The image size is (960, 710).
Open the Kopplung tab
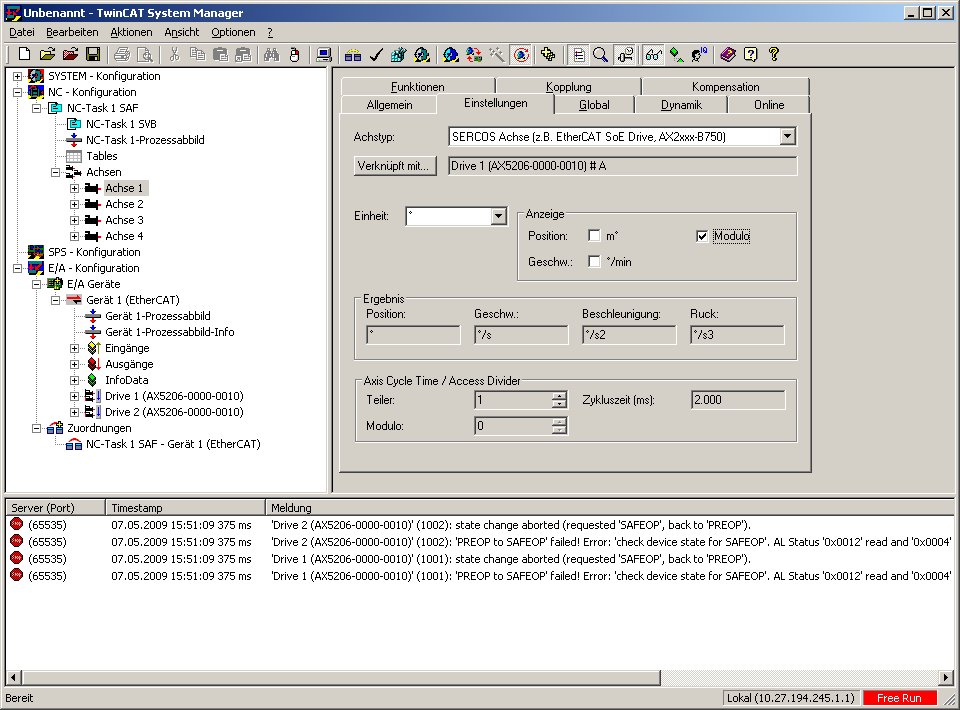[x=568, y=86]
